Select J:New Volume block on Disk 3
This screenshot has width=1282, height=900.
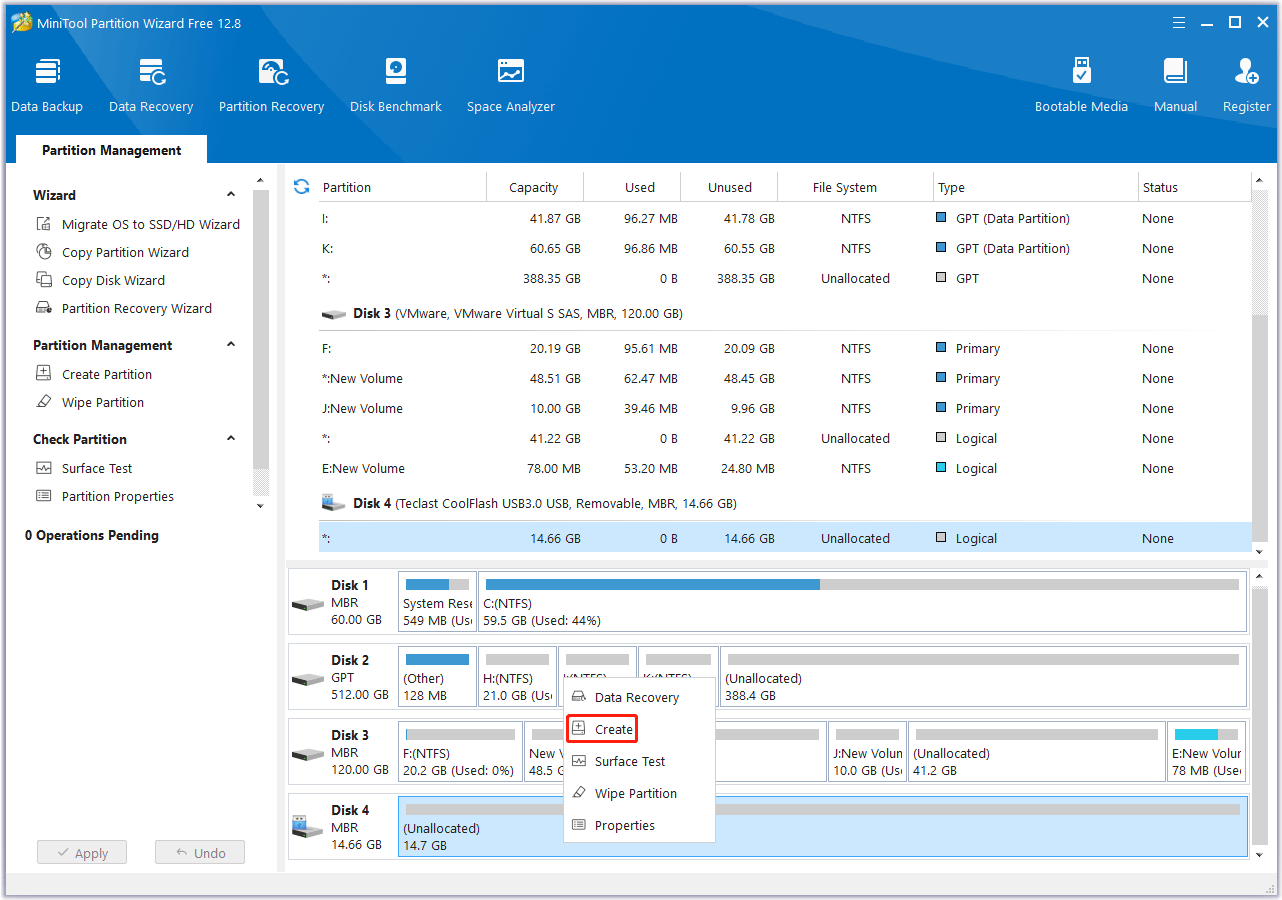tap(867, 751)
